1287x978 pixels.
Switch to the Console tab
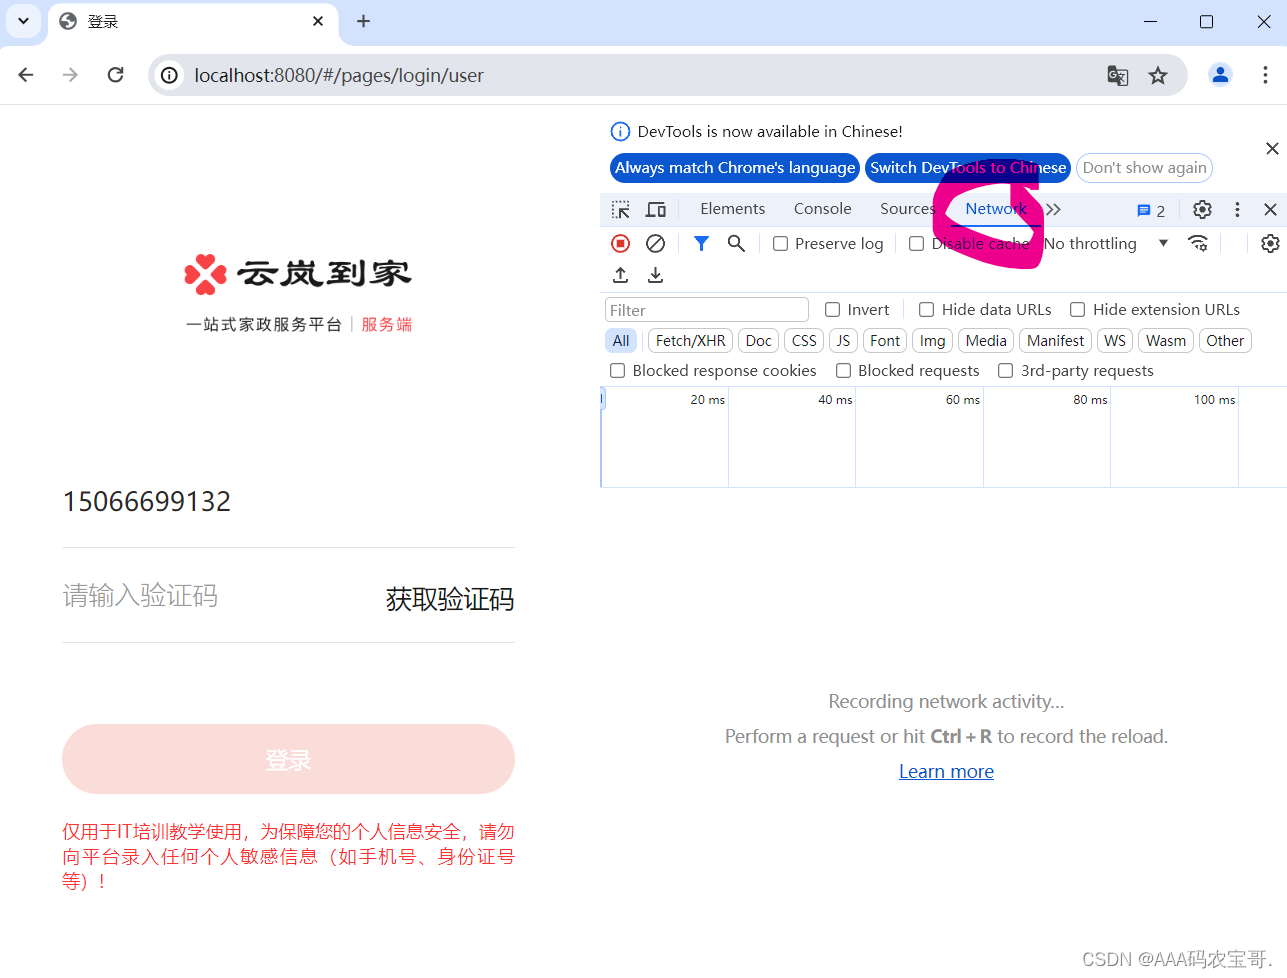[823, 209]
